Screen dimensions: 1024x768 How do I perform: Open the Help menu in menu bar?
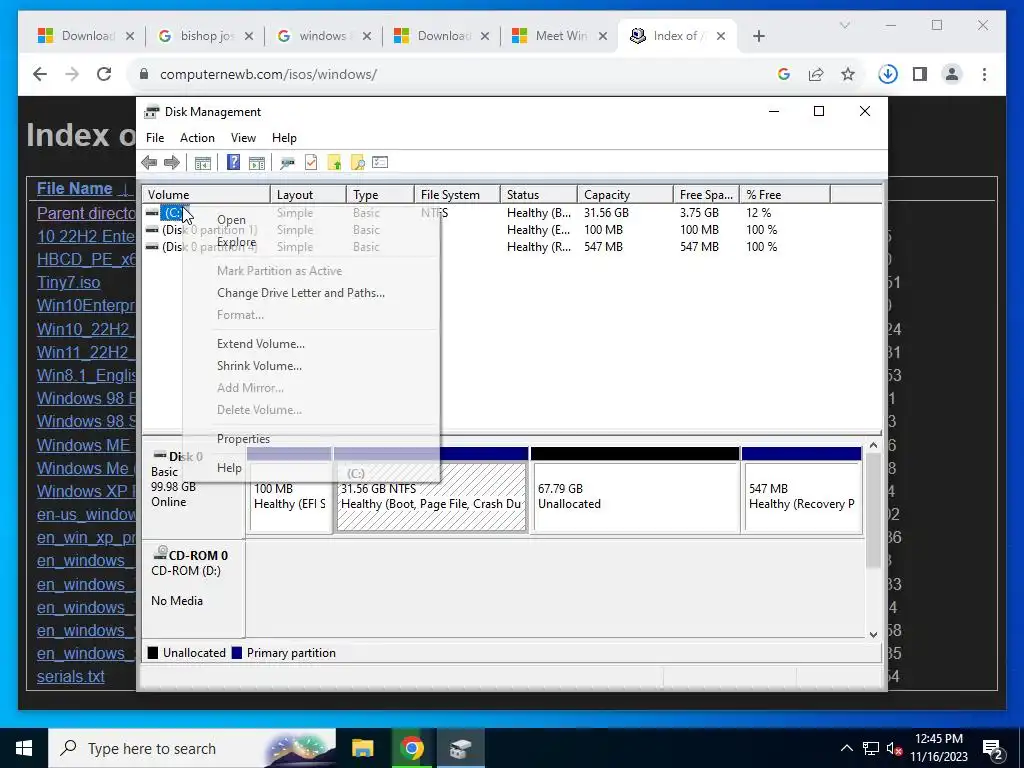284,138
